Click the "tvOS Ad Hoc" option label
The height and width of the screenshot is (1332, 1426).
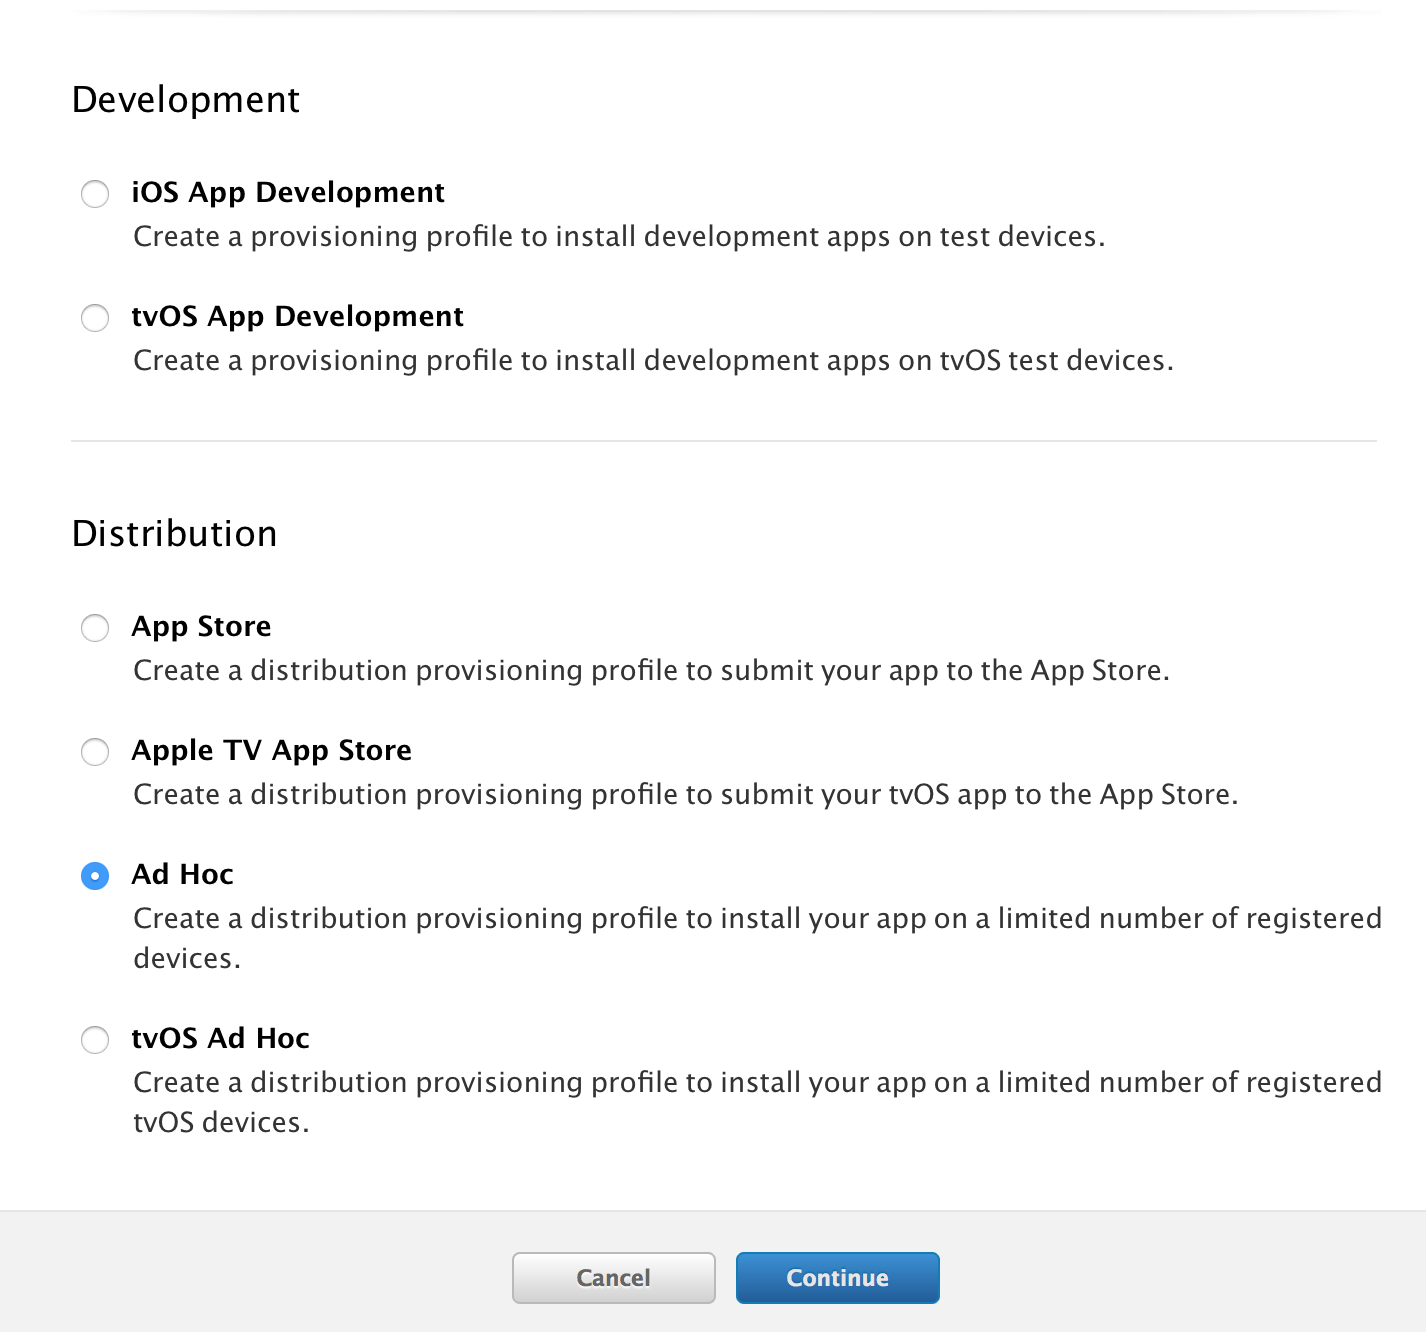[220, 1038]
